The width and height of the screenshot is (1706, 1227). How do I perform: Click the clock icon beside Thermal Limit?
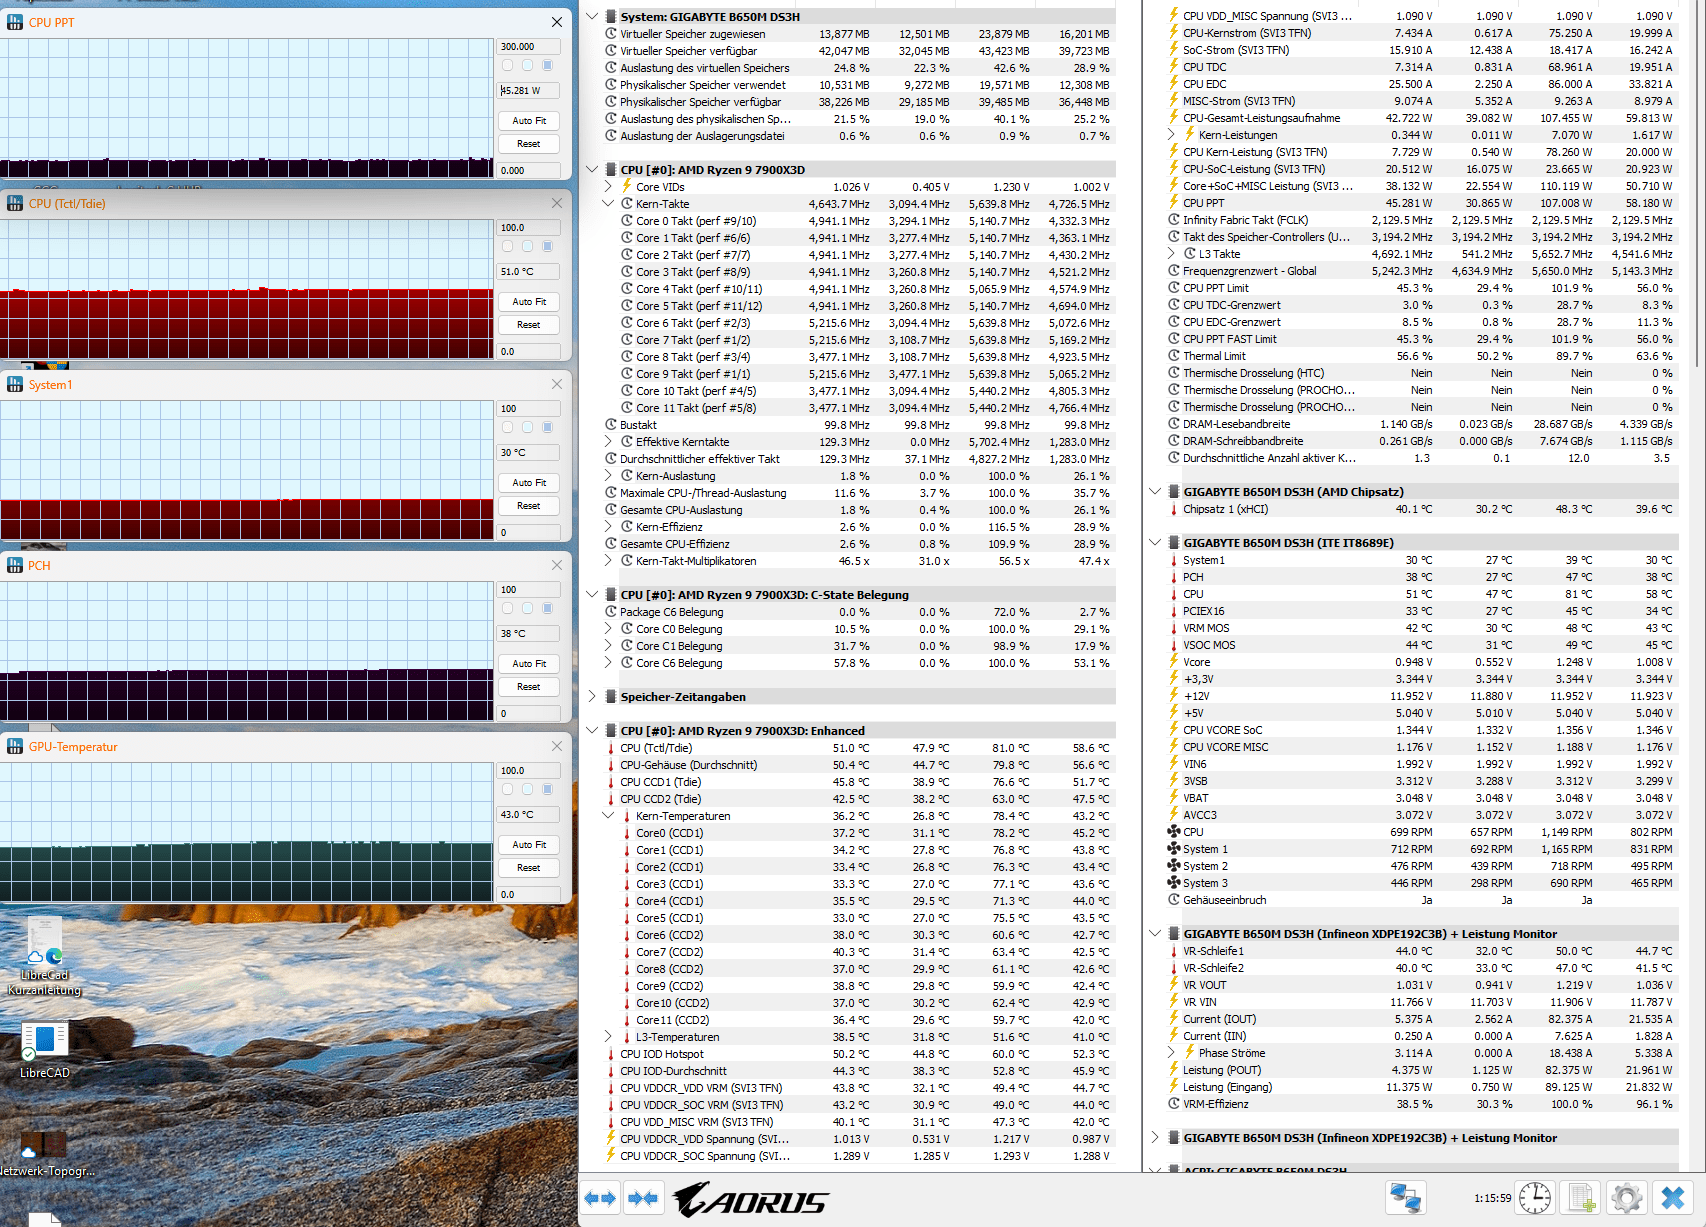pos(1174,356)
